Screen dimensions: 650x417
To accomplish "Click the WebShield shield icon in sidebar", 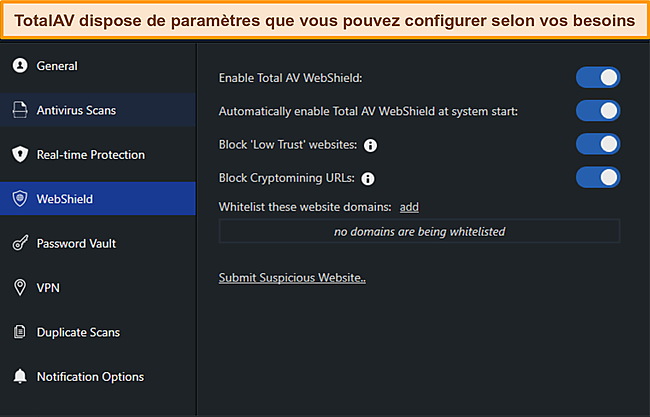I will click(x=19, y=199).
